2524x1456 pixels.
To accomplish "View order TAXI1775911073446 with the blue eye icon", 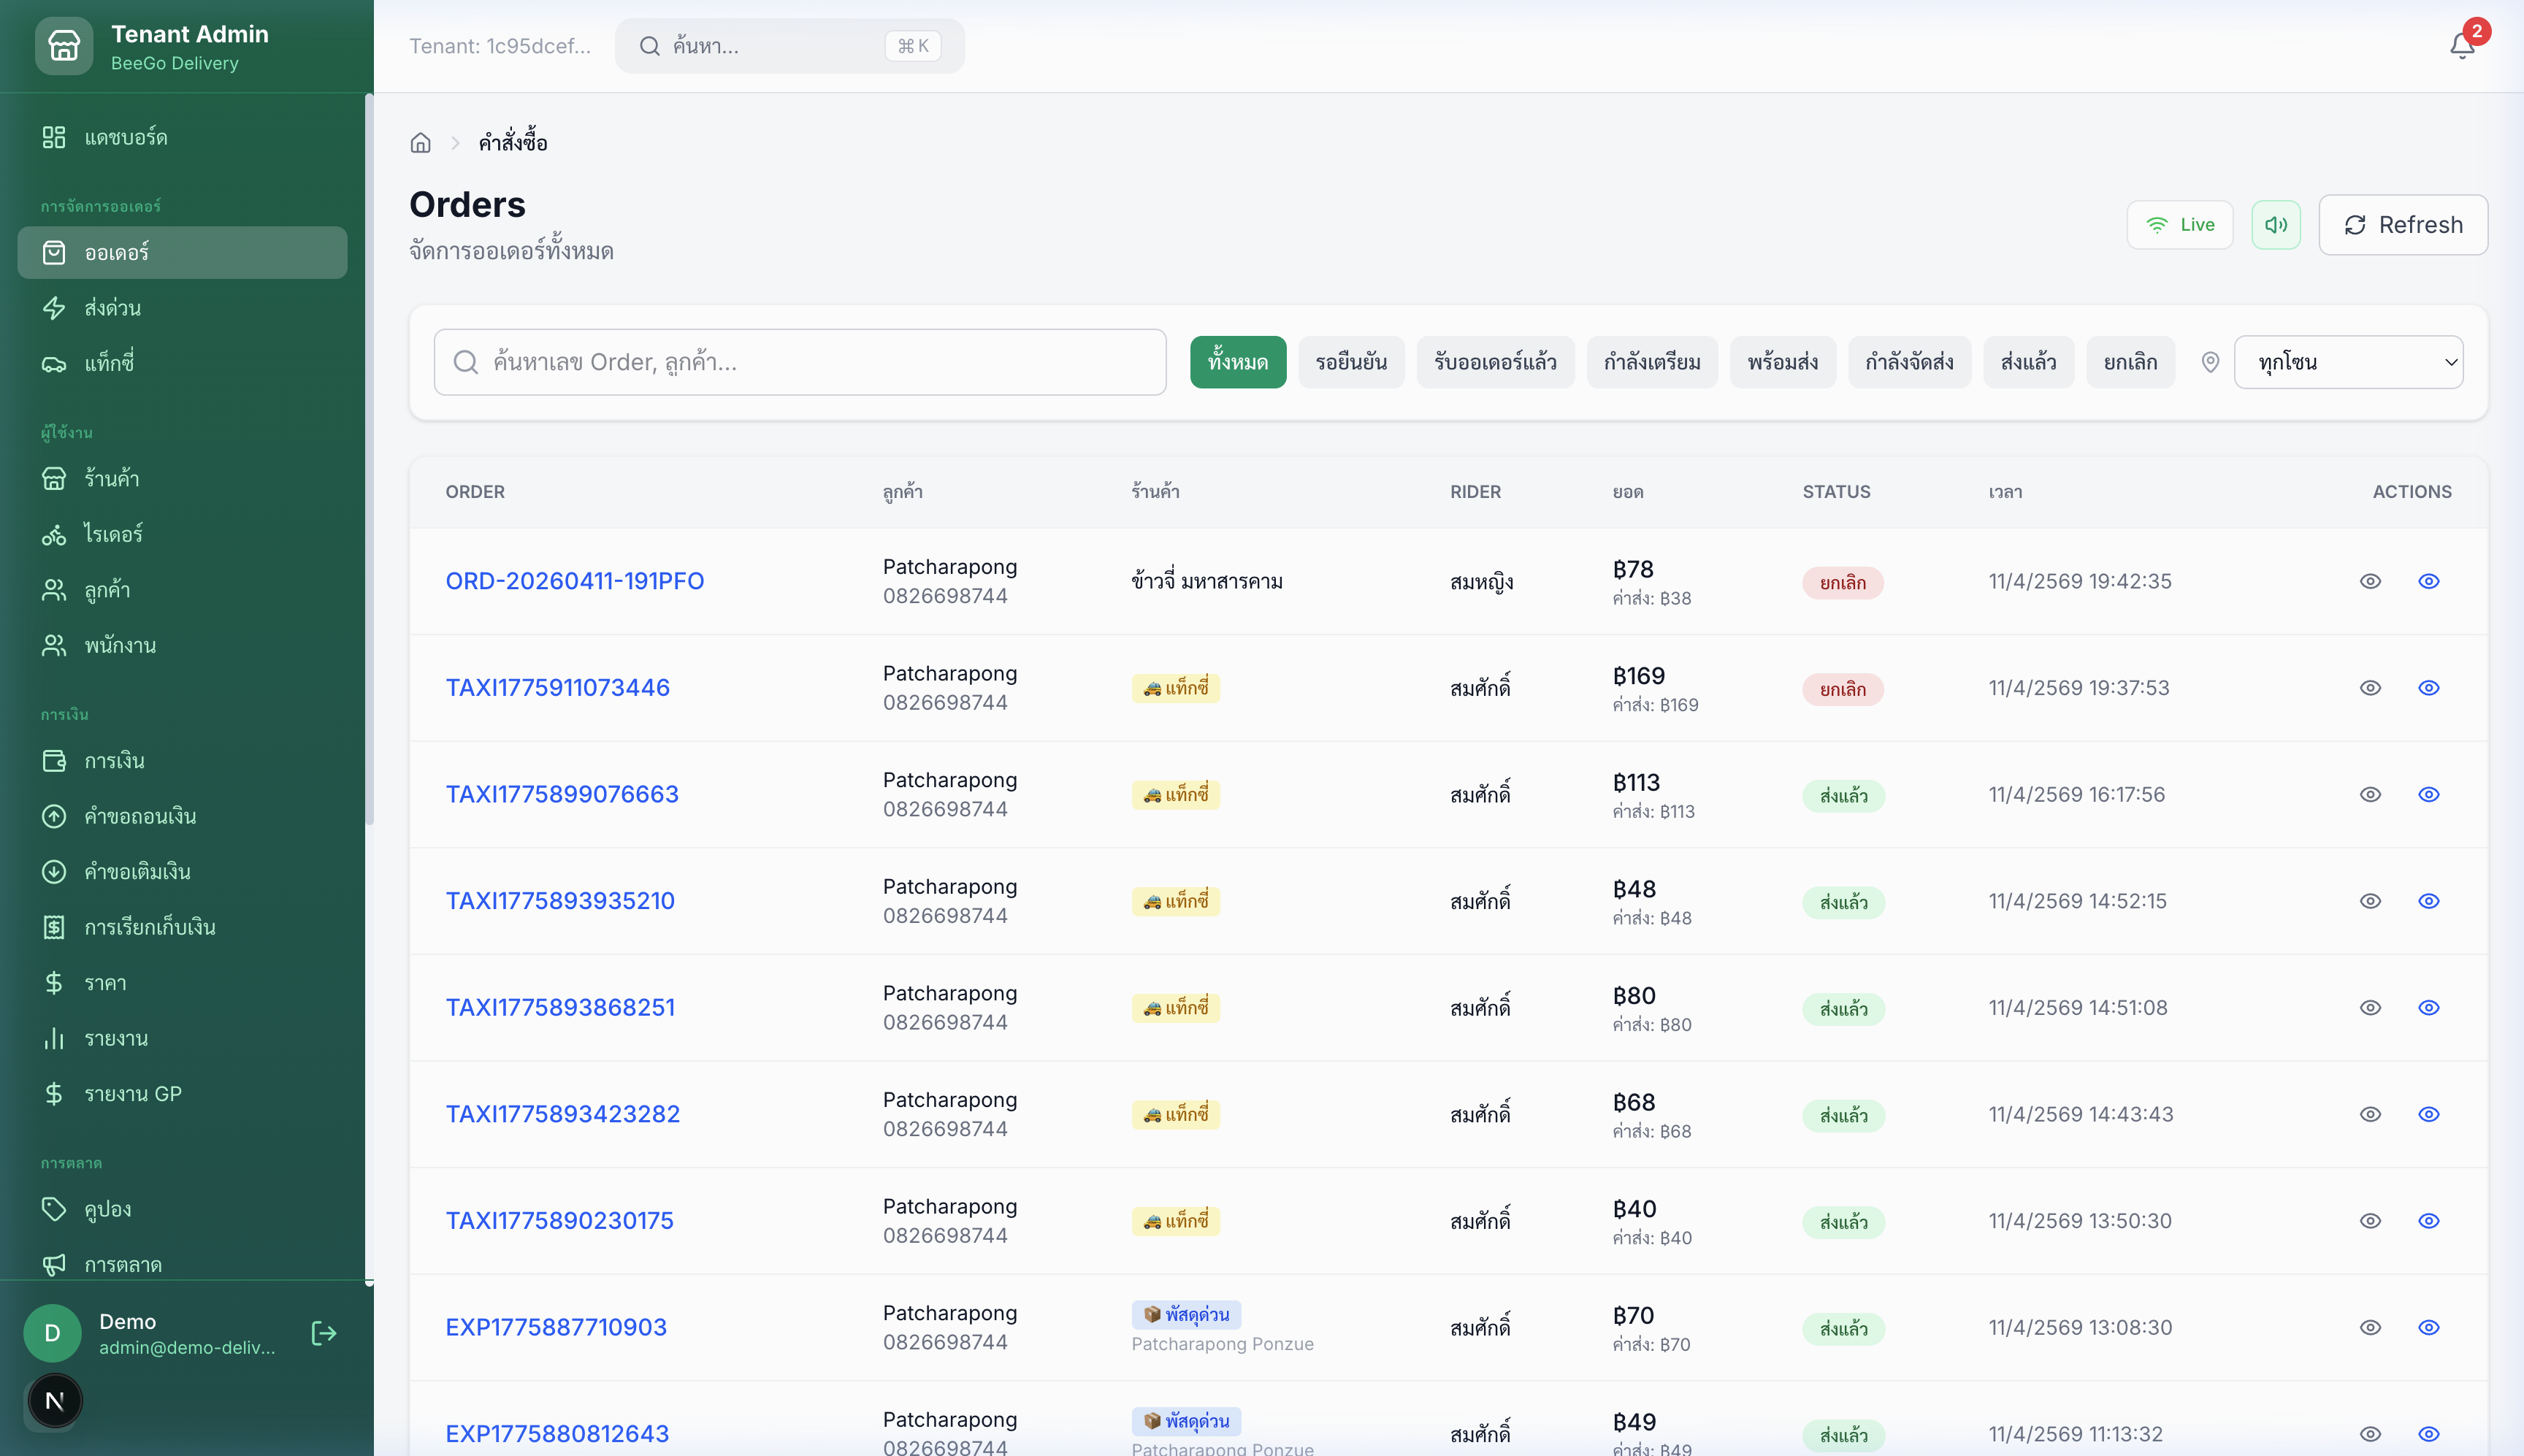I will (x=2428, y=688).
